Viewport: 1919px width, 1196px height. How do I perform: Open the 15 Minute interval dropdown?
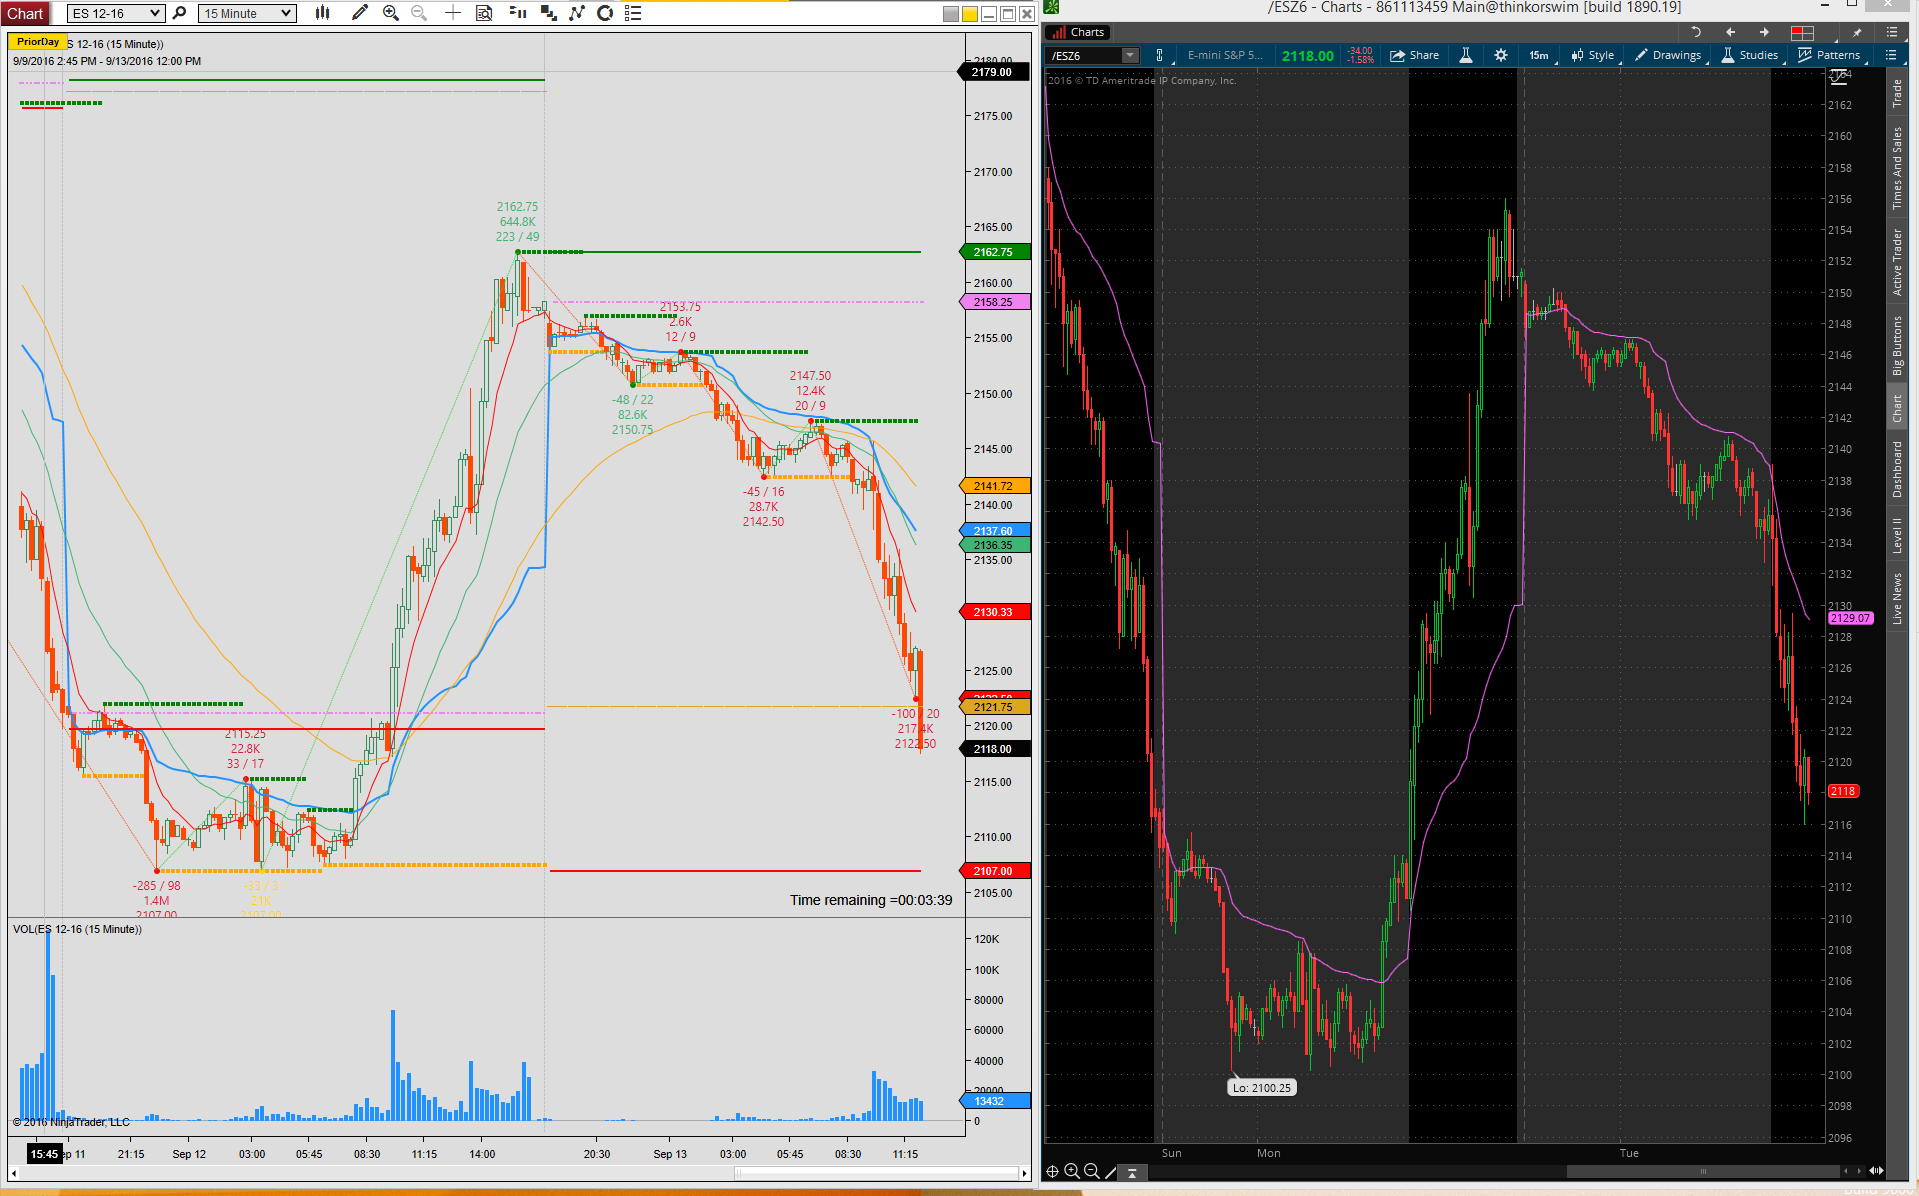(247, 13)
